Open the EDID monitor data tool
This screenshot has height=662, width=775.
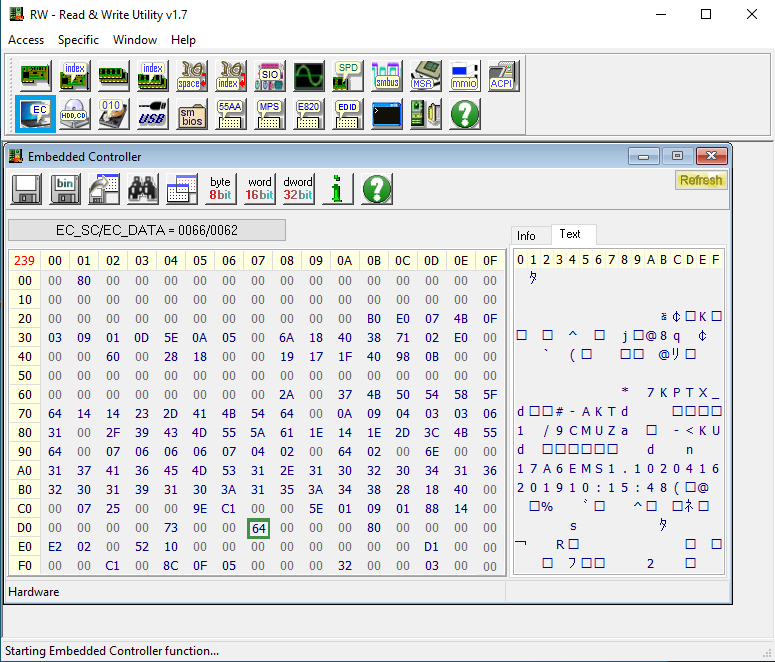coord(348,114)
